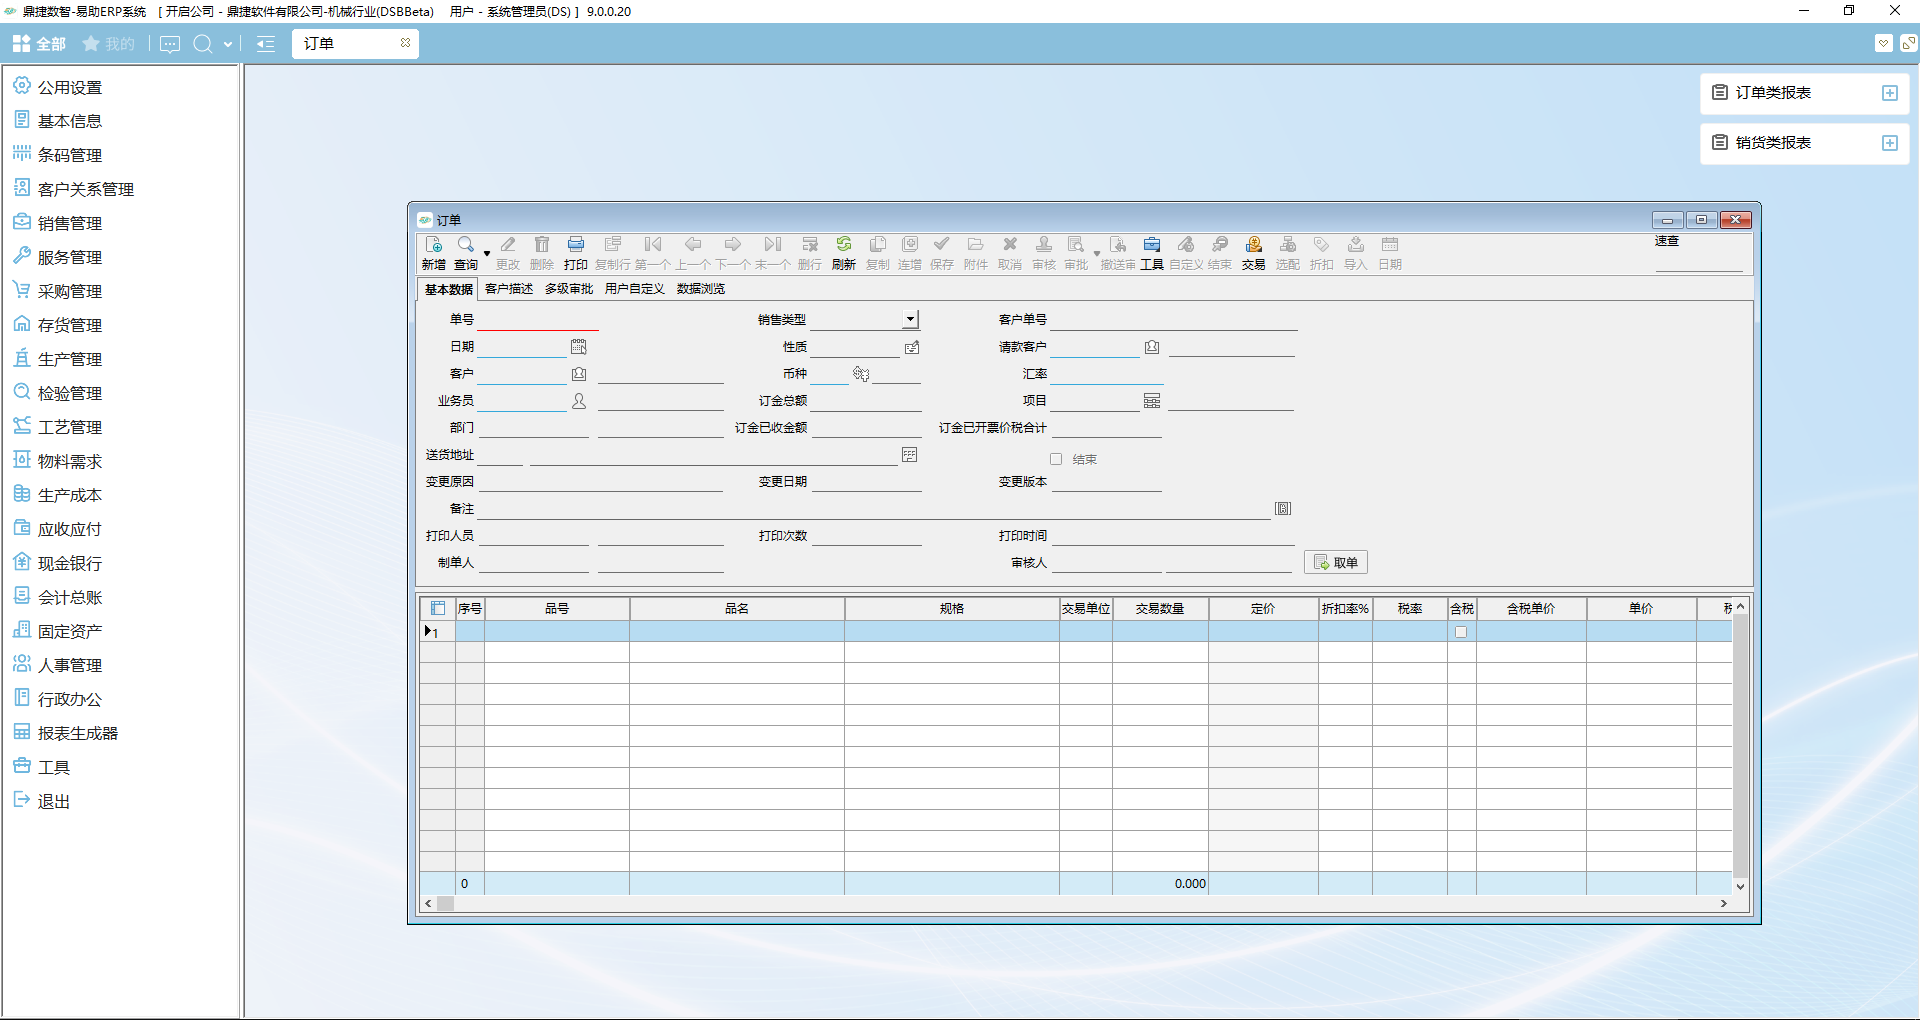Click the 打印 (Print) toolbar icon
Viewport: 1920px width, 1020px height.
click(x=575, y=245)
